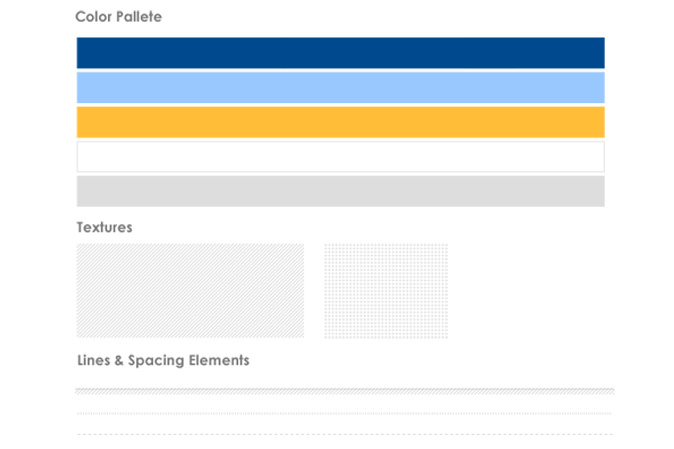Select the dotted grid texture sample

click(386, 291)
